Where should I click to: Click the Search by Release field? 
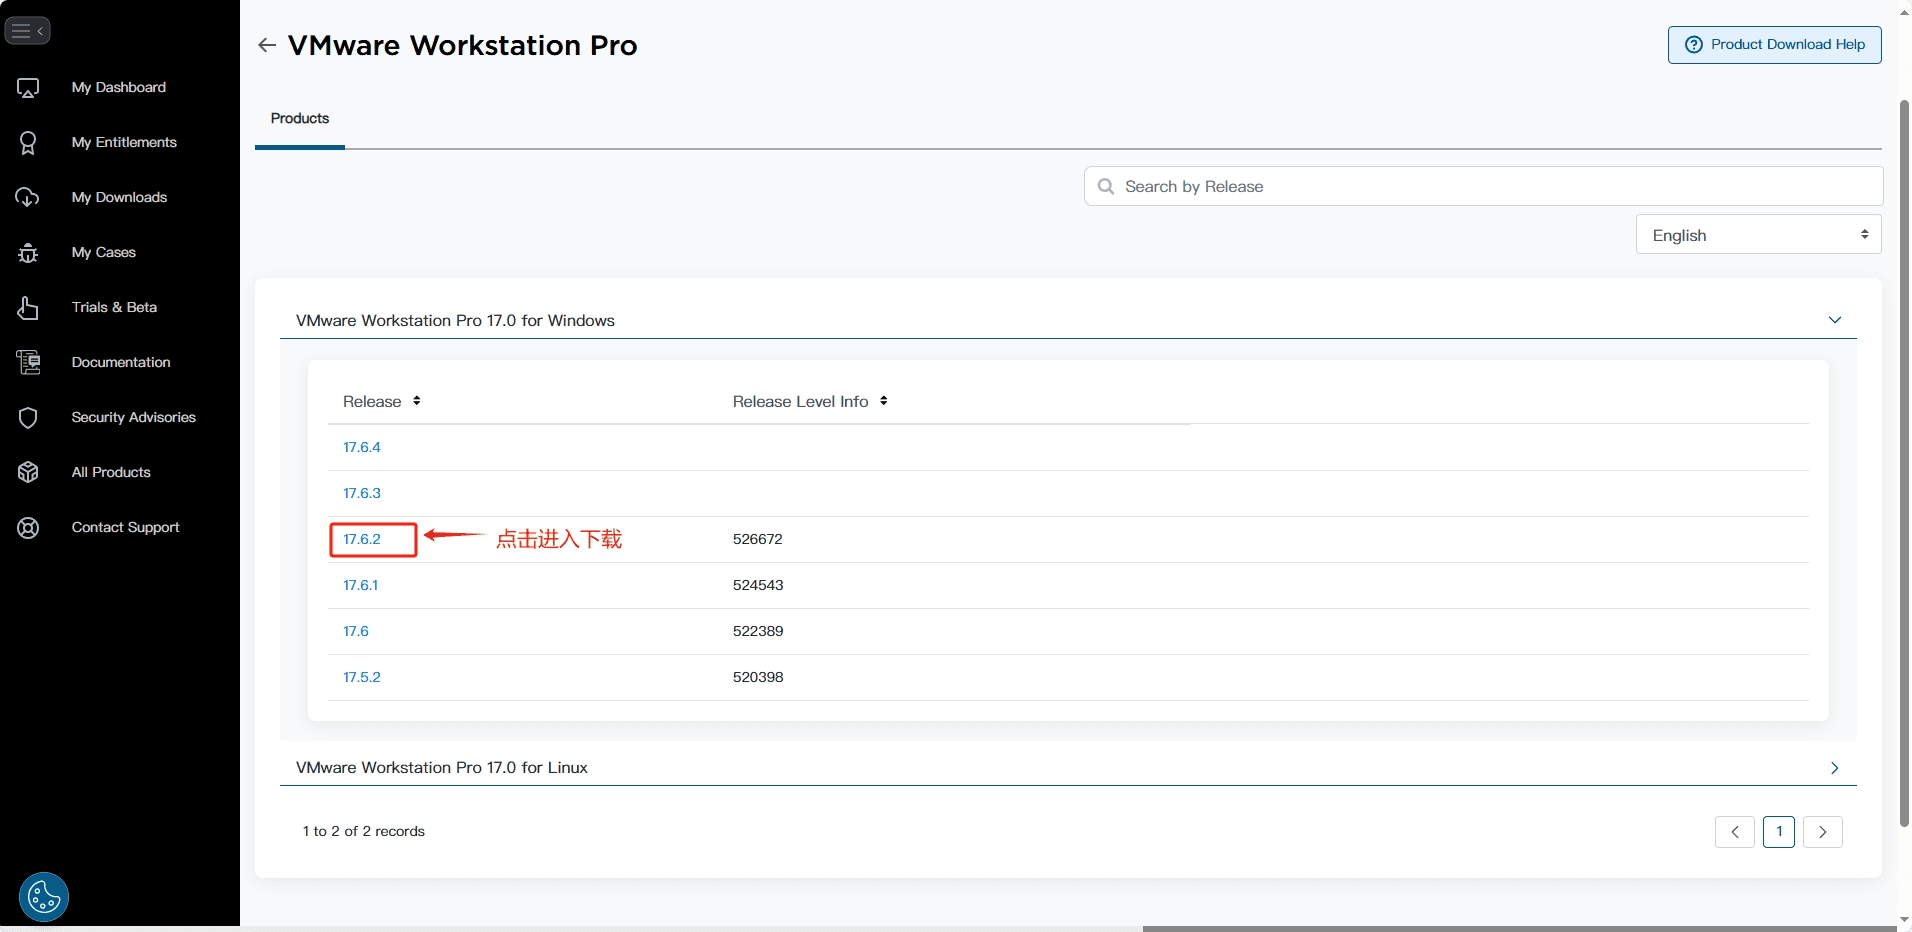(x=1490, y=187)
